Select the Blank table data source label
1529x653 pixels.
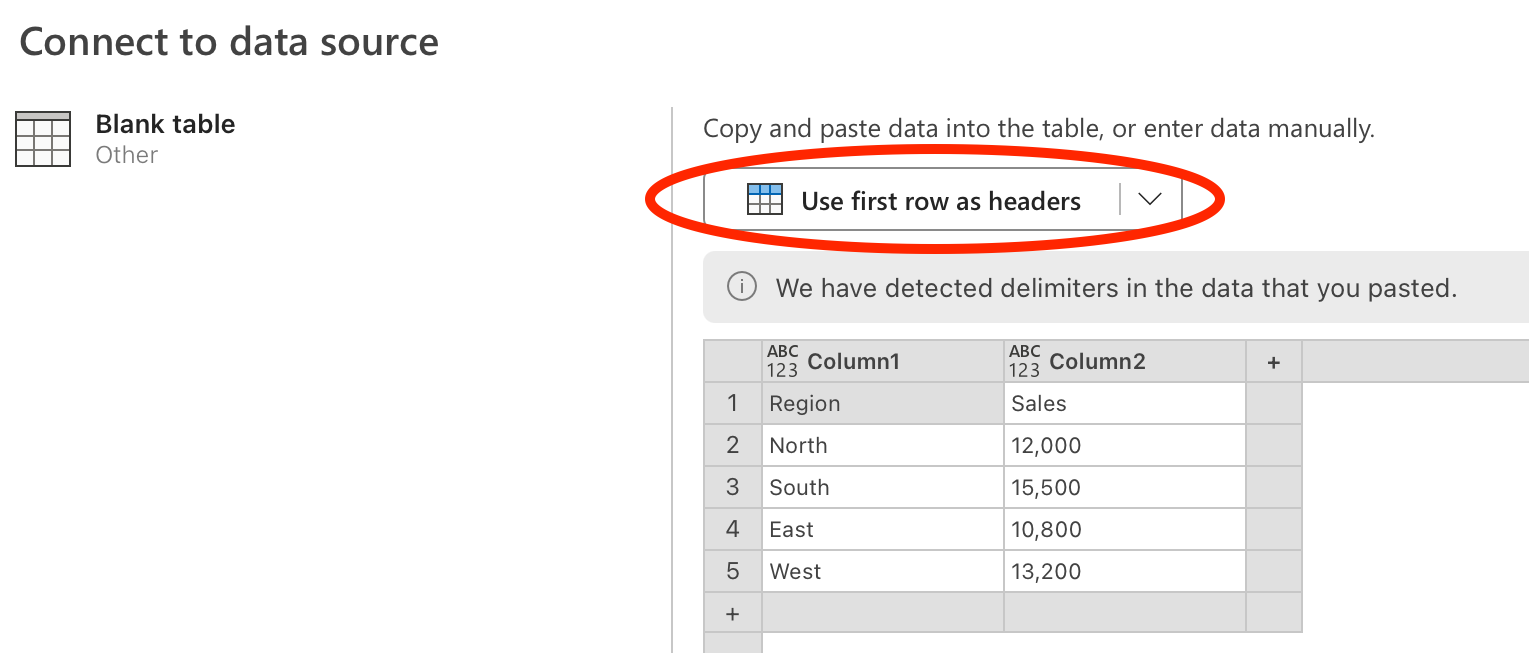(x=165, y=124)
